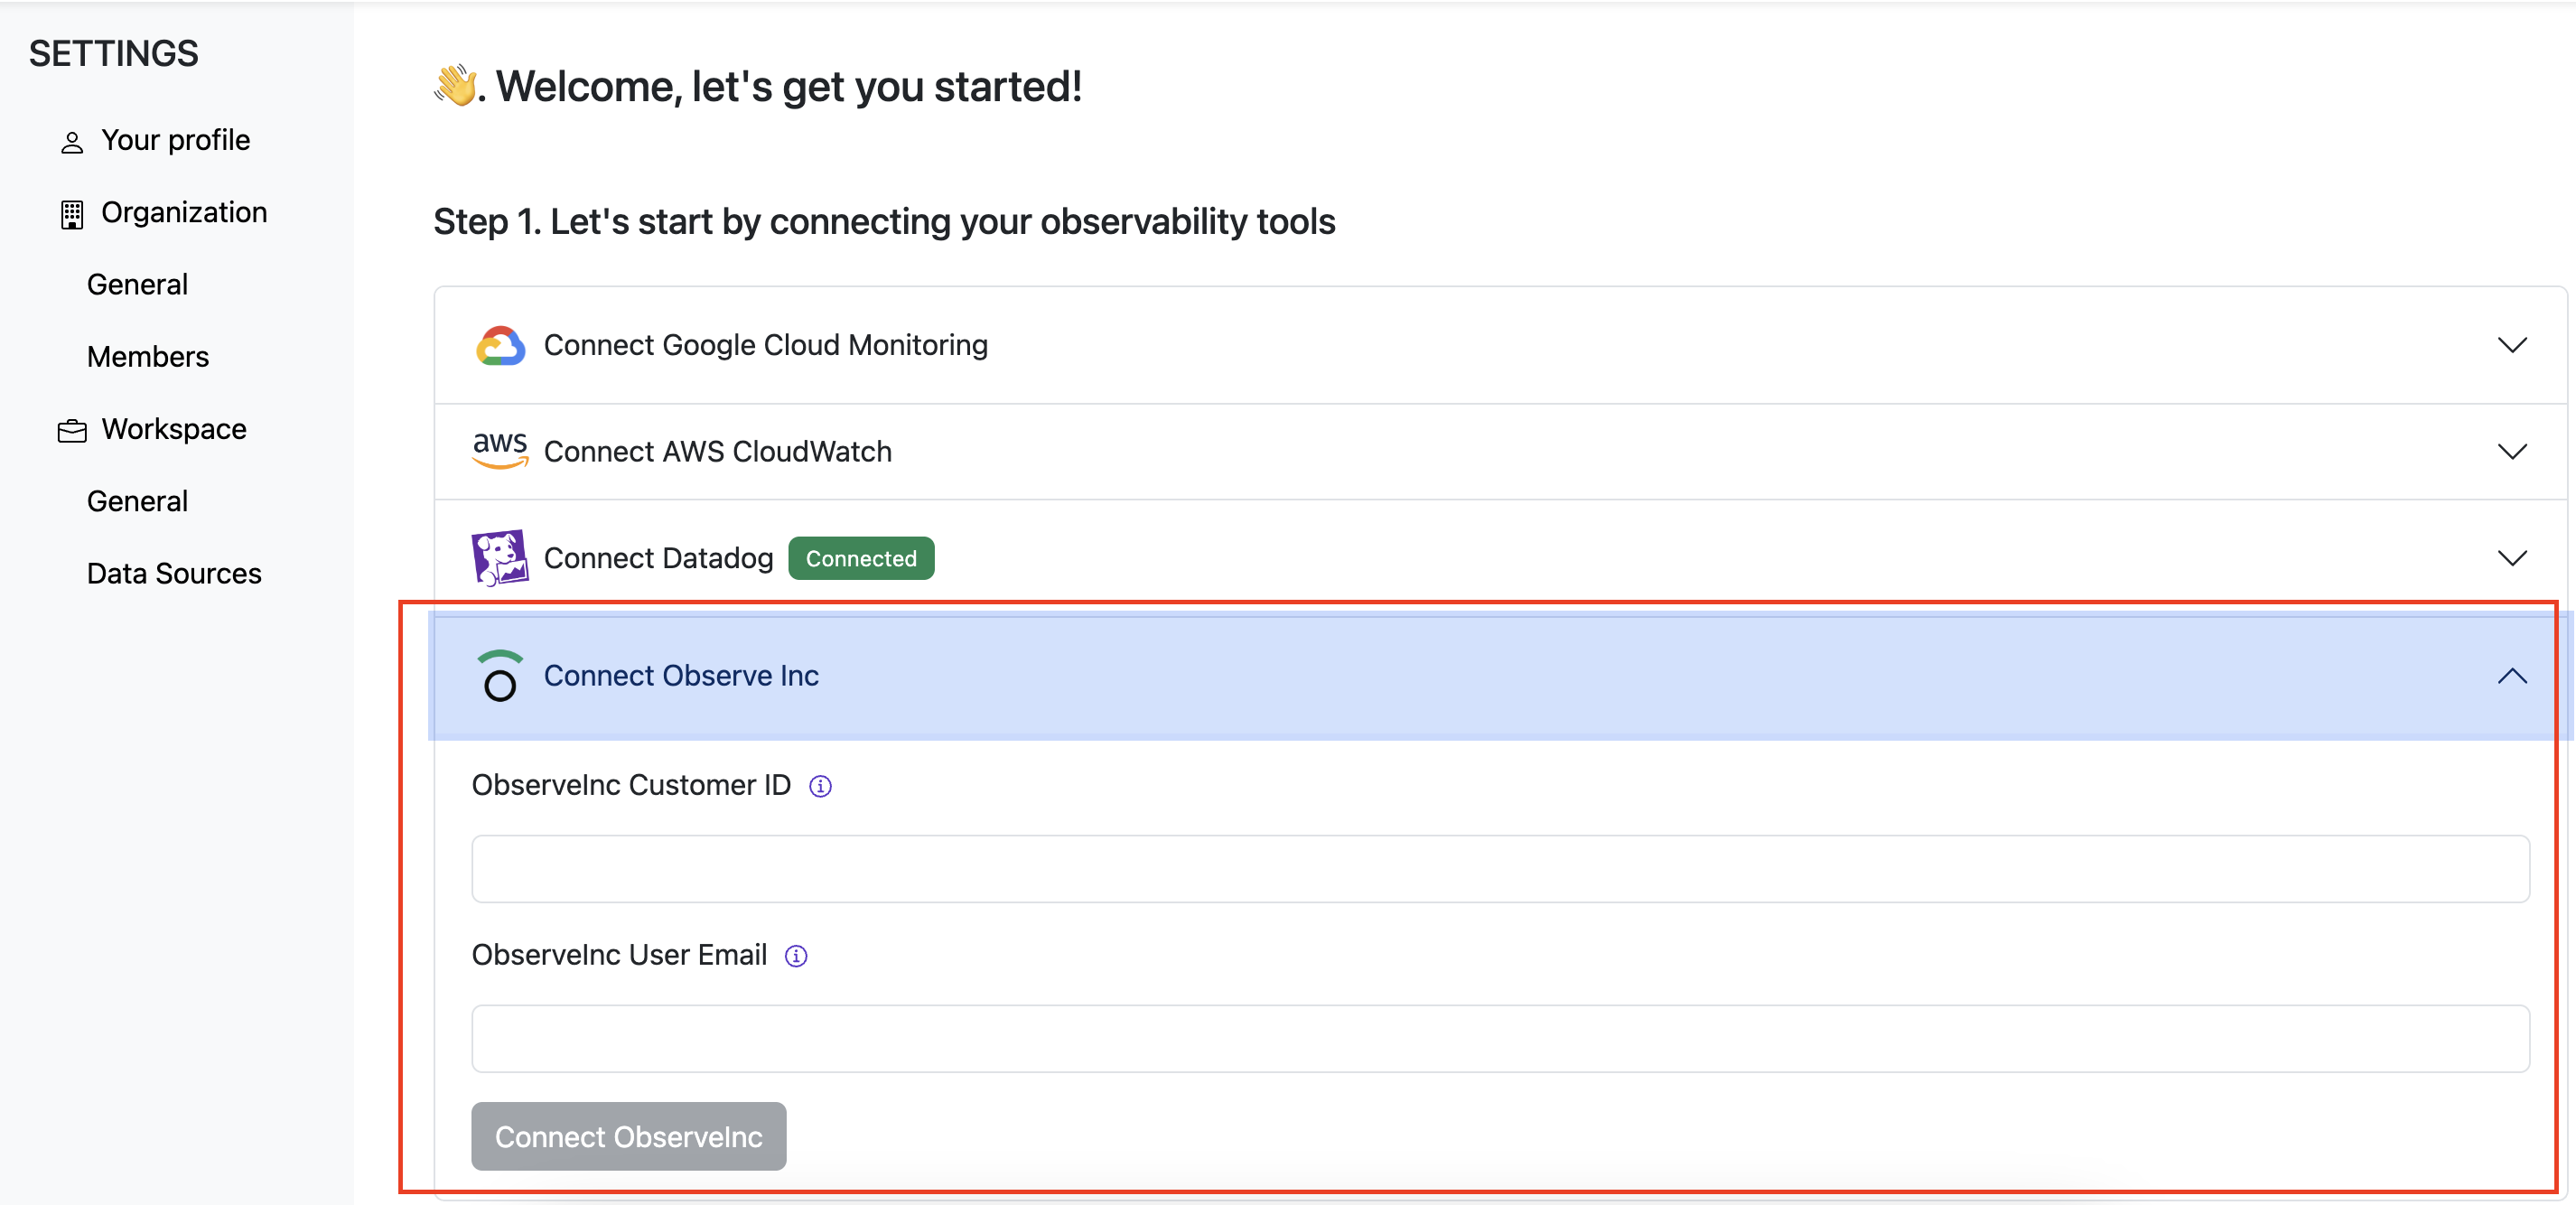Click info icon next to Customer ID
Viewport: 2576px width, 1205px height.
click(820, 786)
